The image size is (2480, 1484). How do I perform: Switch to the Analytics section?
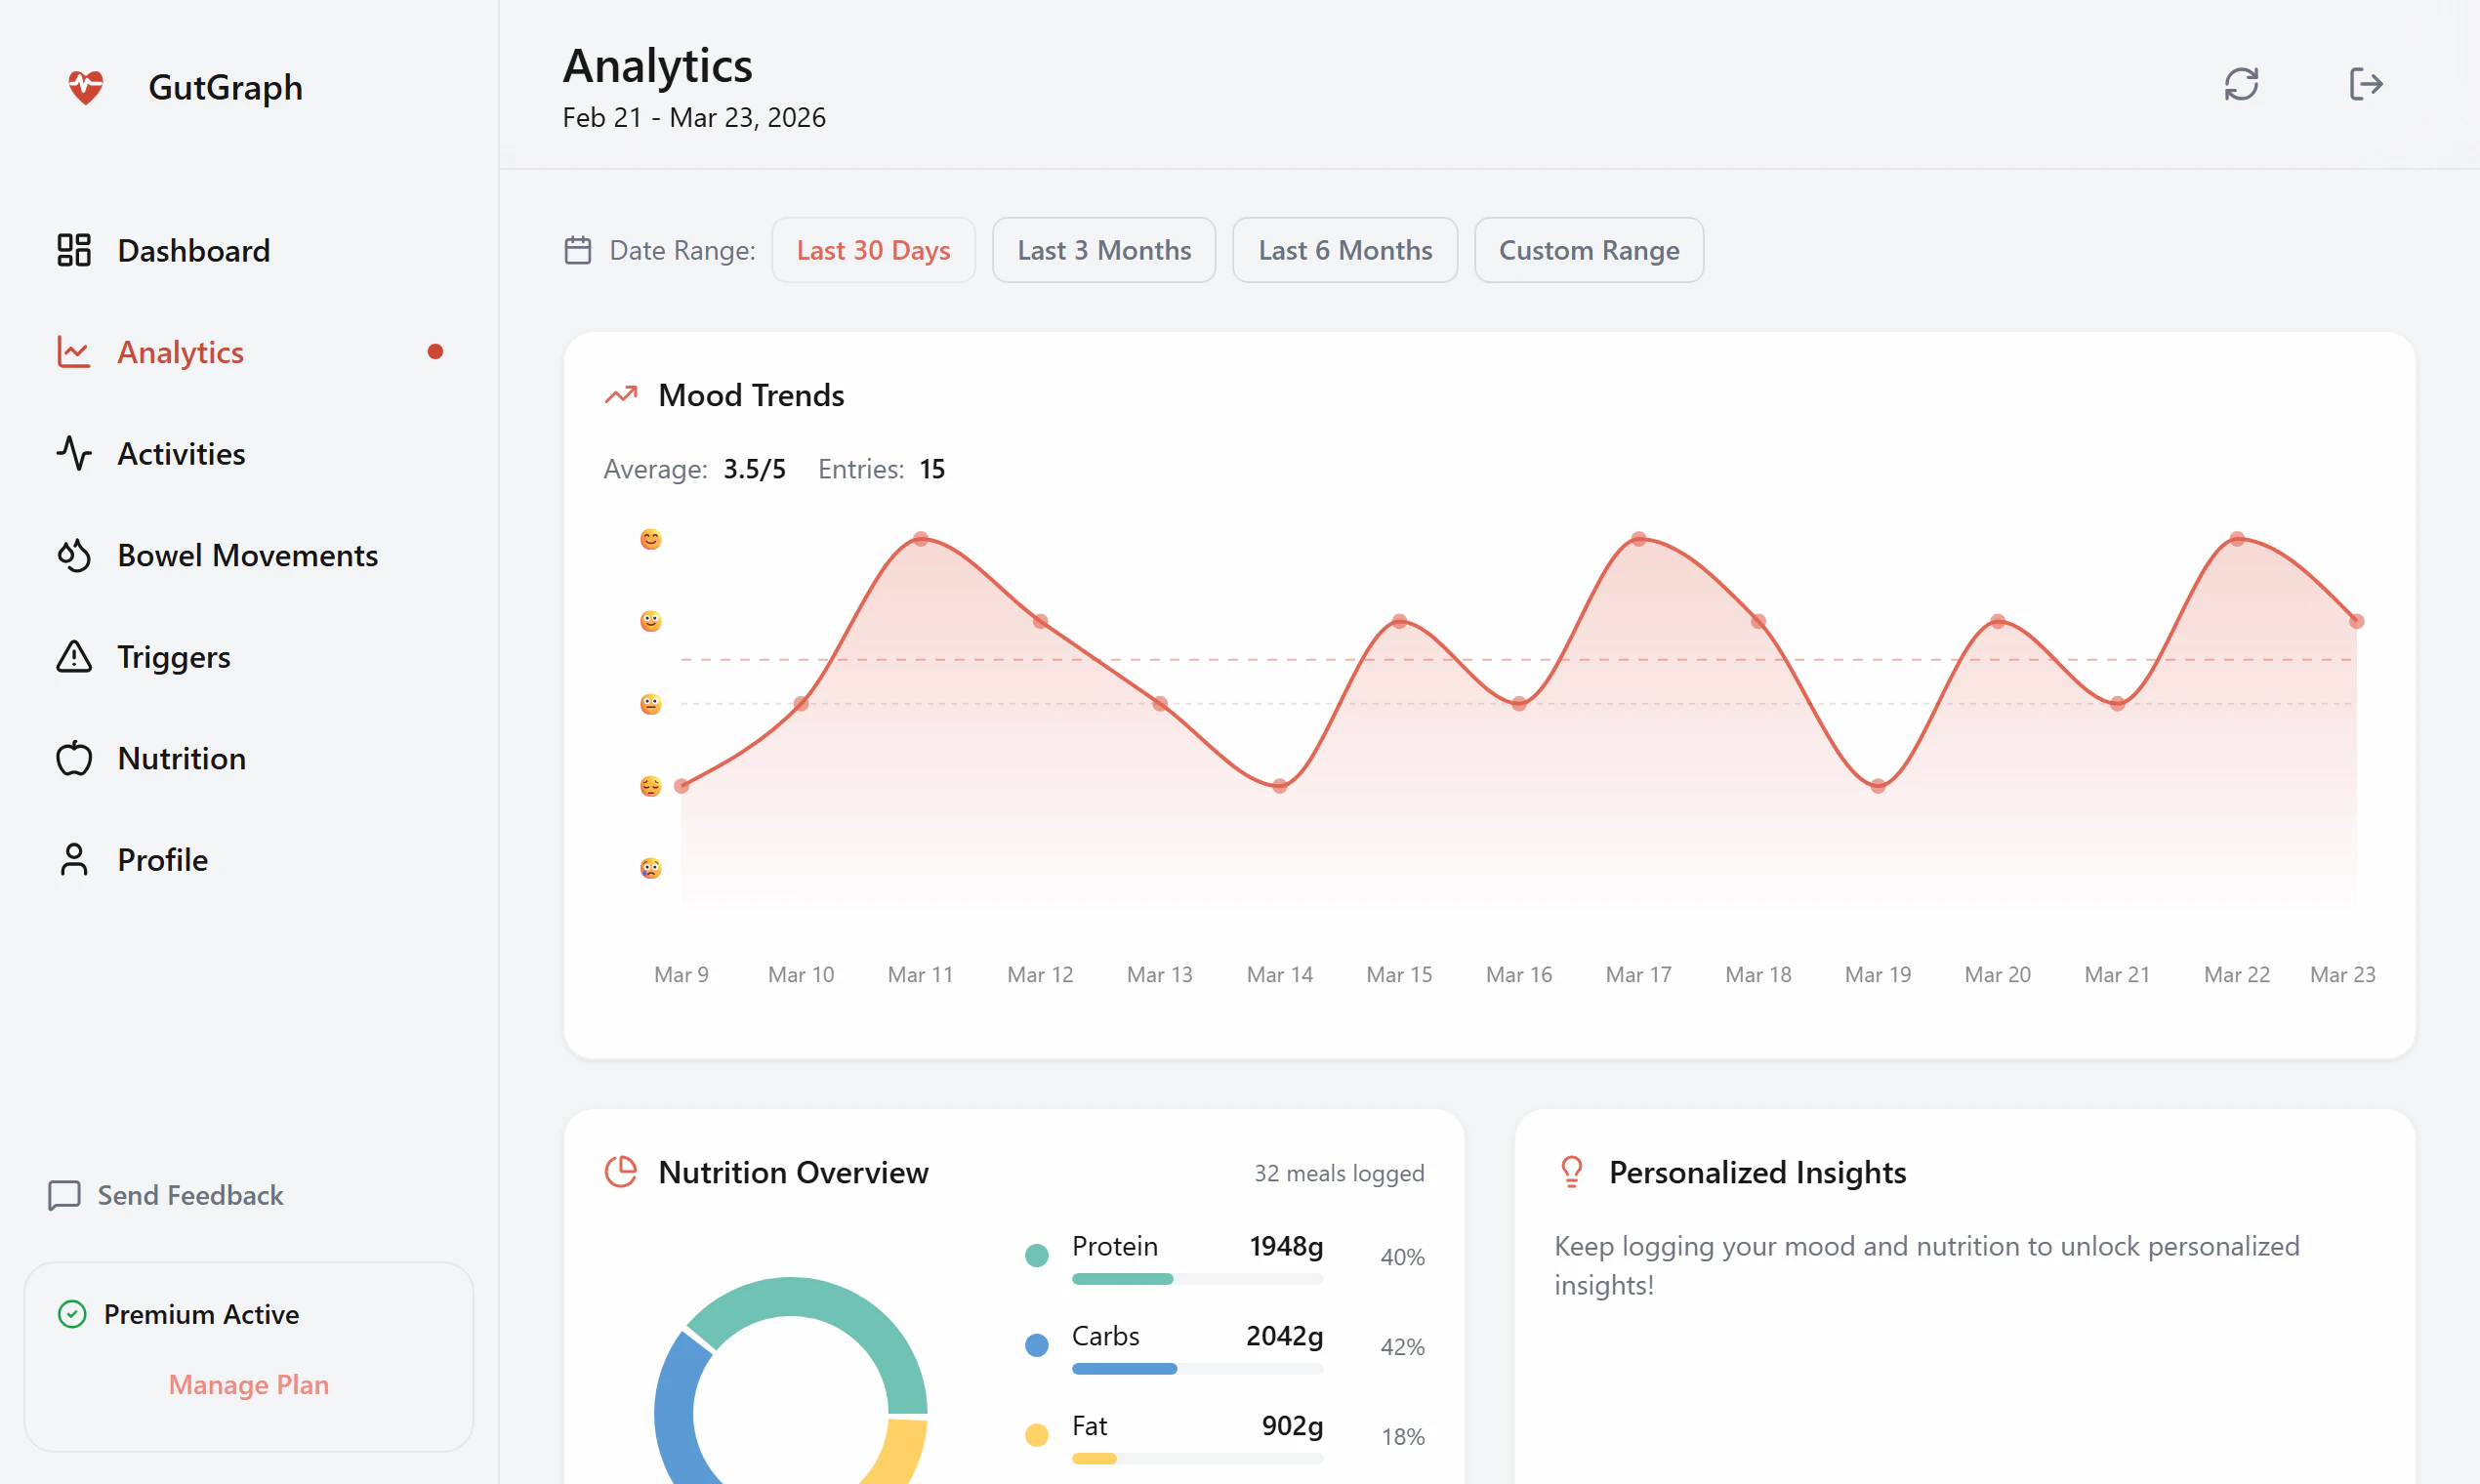click(181, 352)
